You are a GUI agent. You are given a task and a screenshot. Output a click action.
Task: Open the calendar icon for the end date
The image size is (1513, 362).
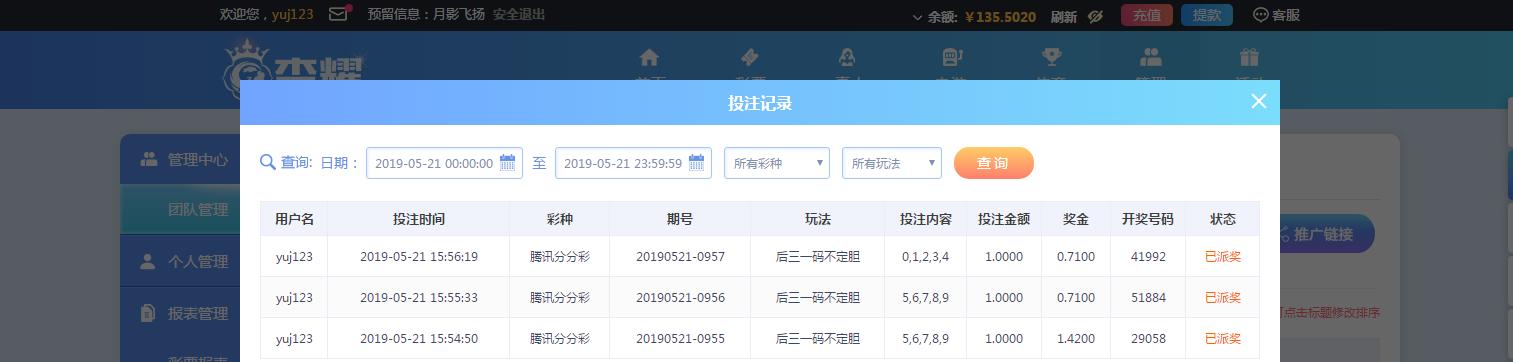696,163
